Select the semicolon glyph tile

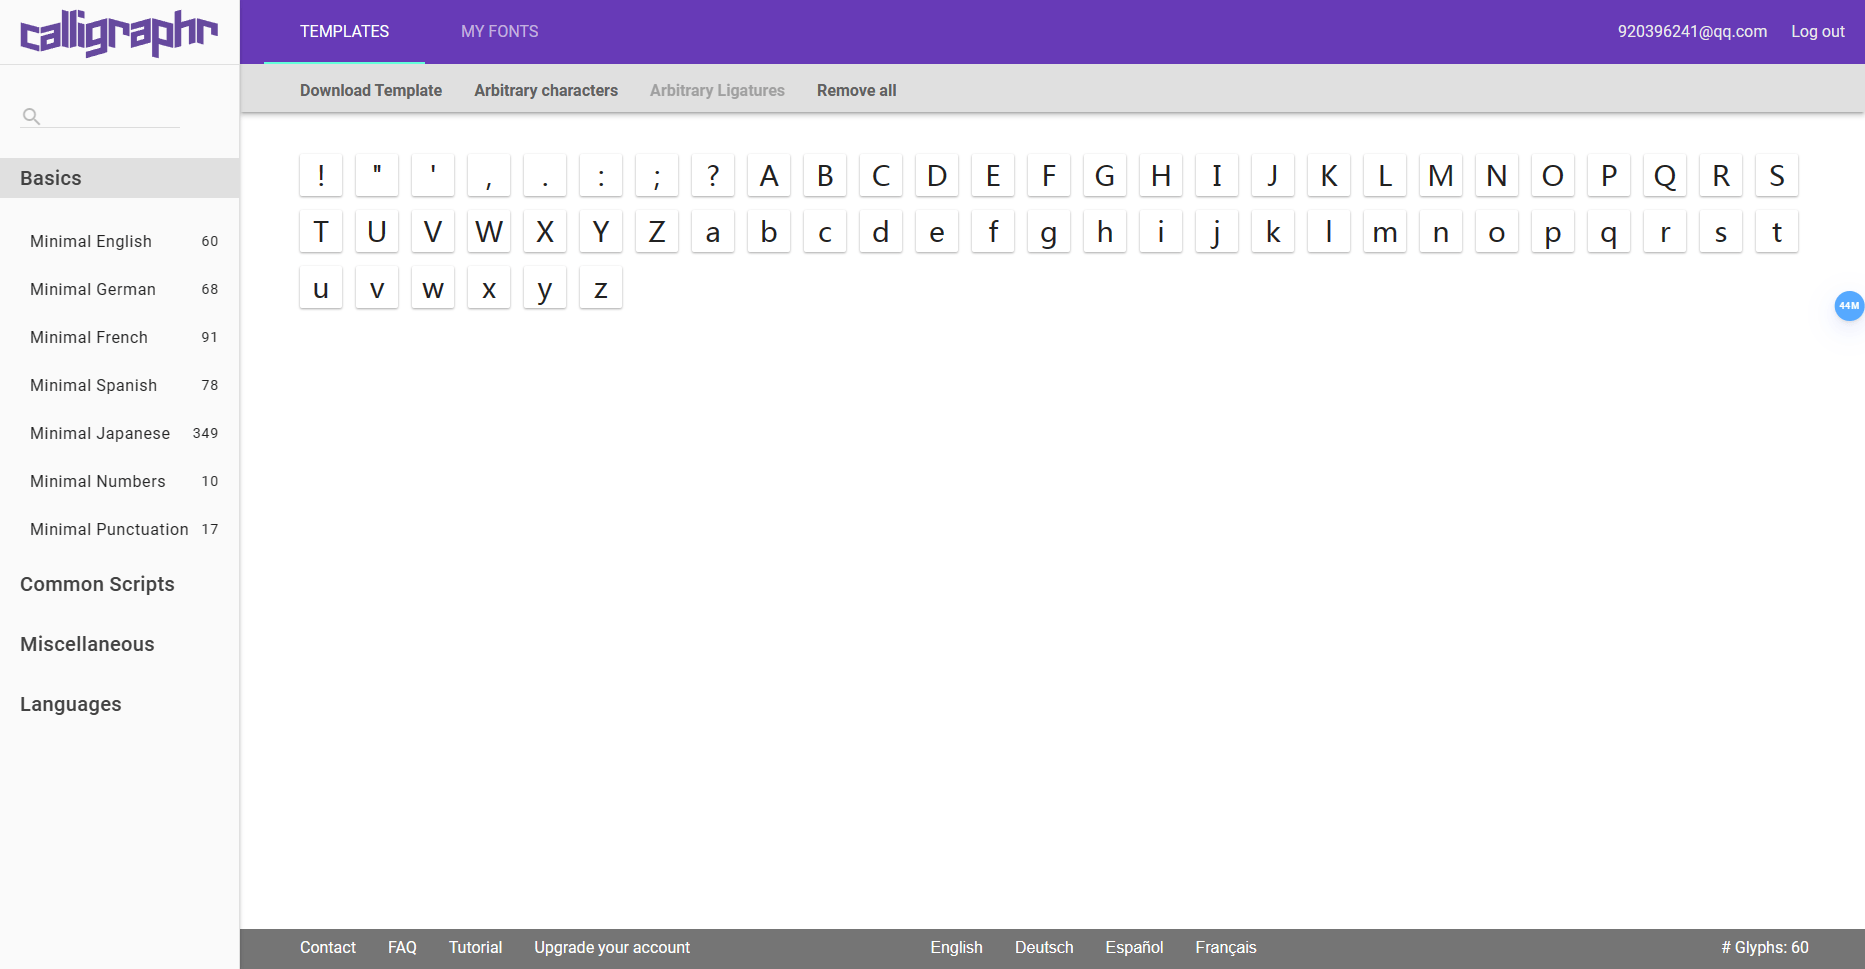click(x=657, y=176)
